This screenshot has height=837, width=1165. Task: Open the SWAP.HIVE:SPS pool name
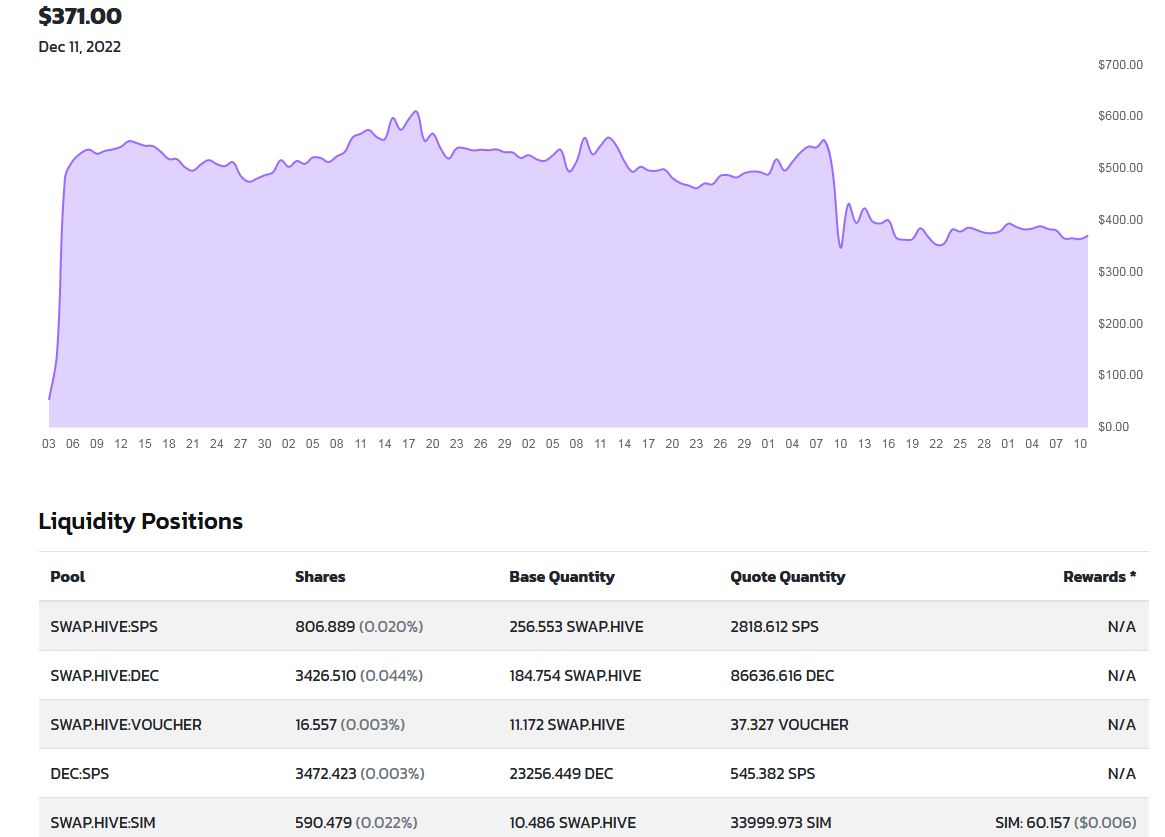[x=104, y=627]
